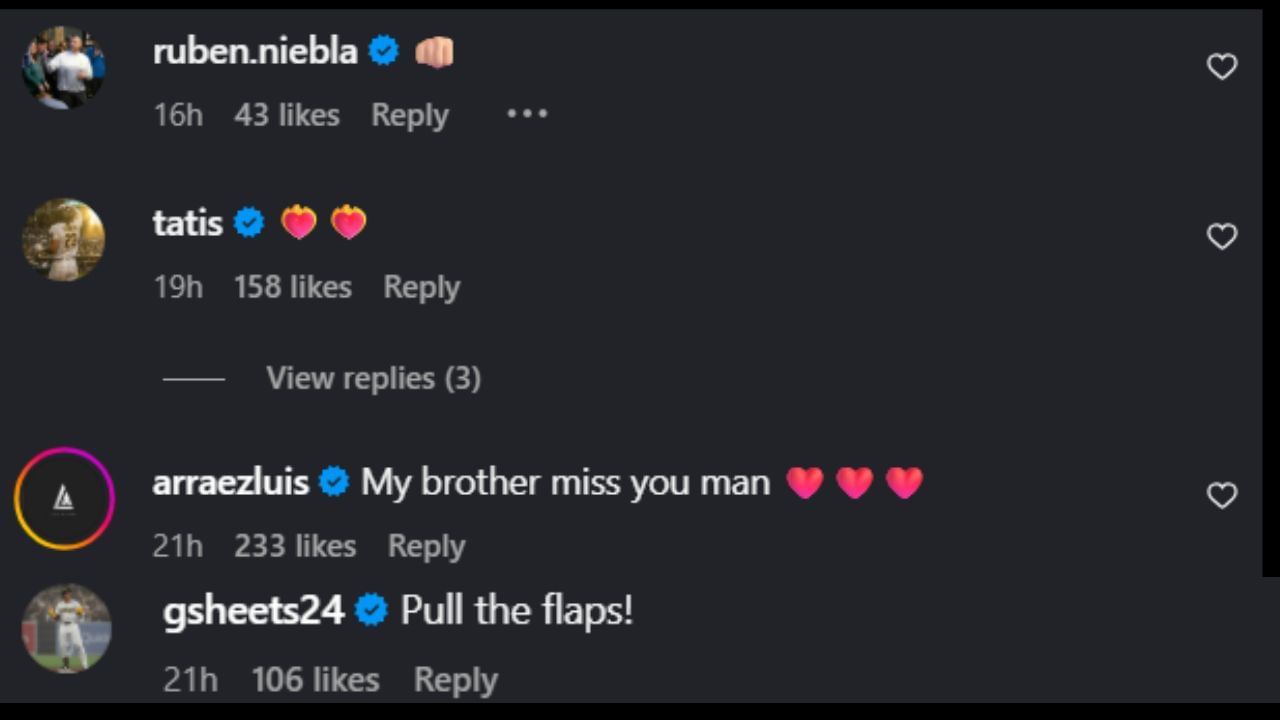Image resolution: width=1280 pixels, height=720 pixels.
Task: Reply to ruben.niebla's comment
Action: pos(409,115)
